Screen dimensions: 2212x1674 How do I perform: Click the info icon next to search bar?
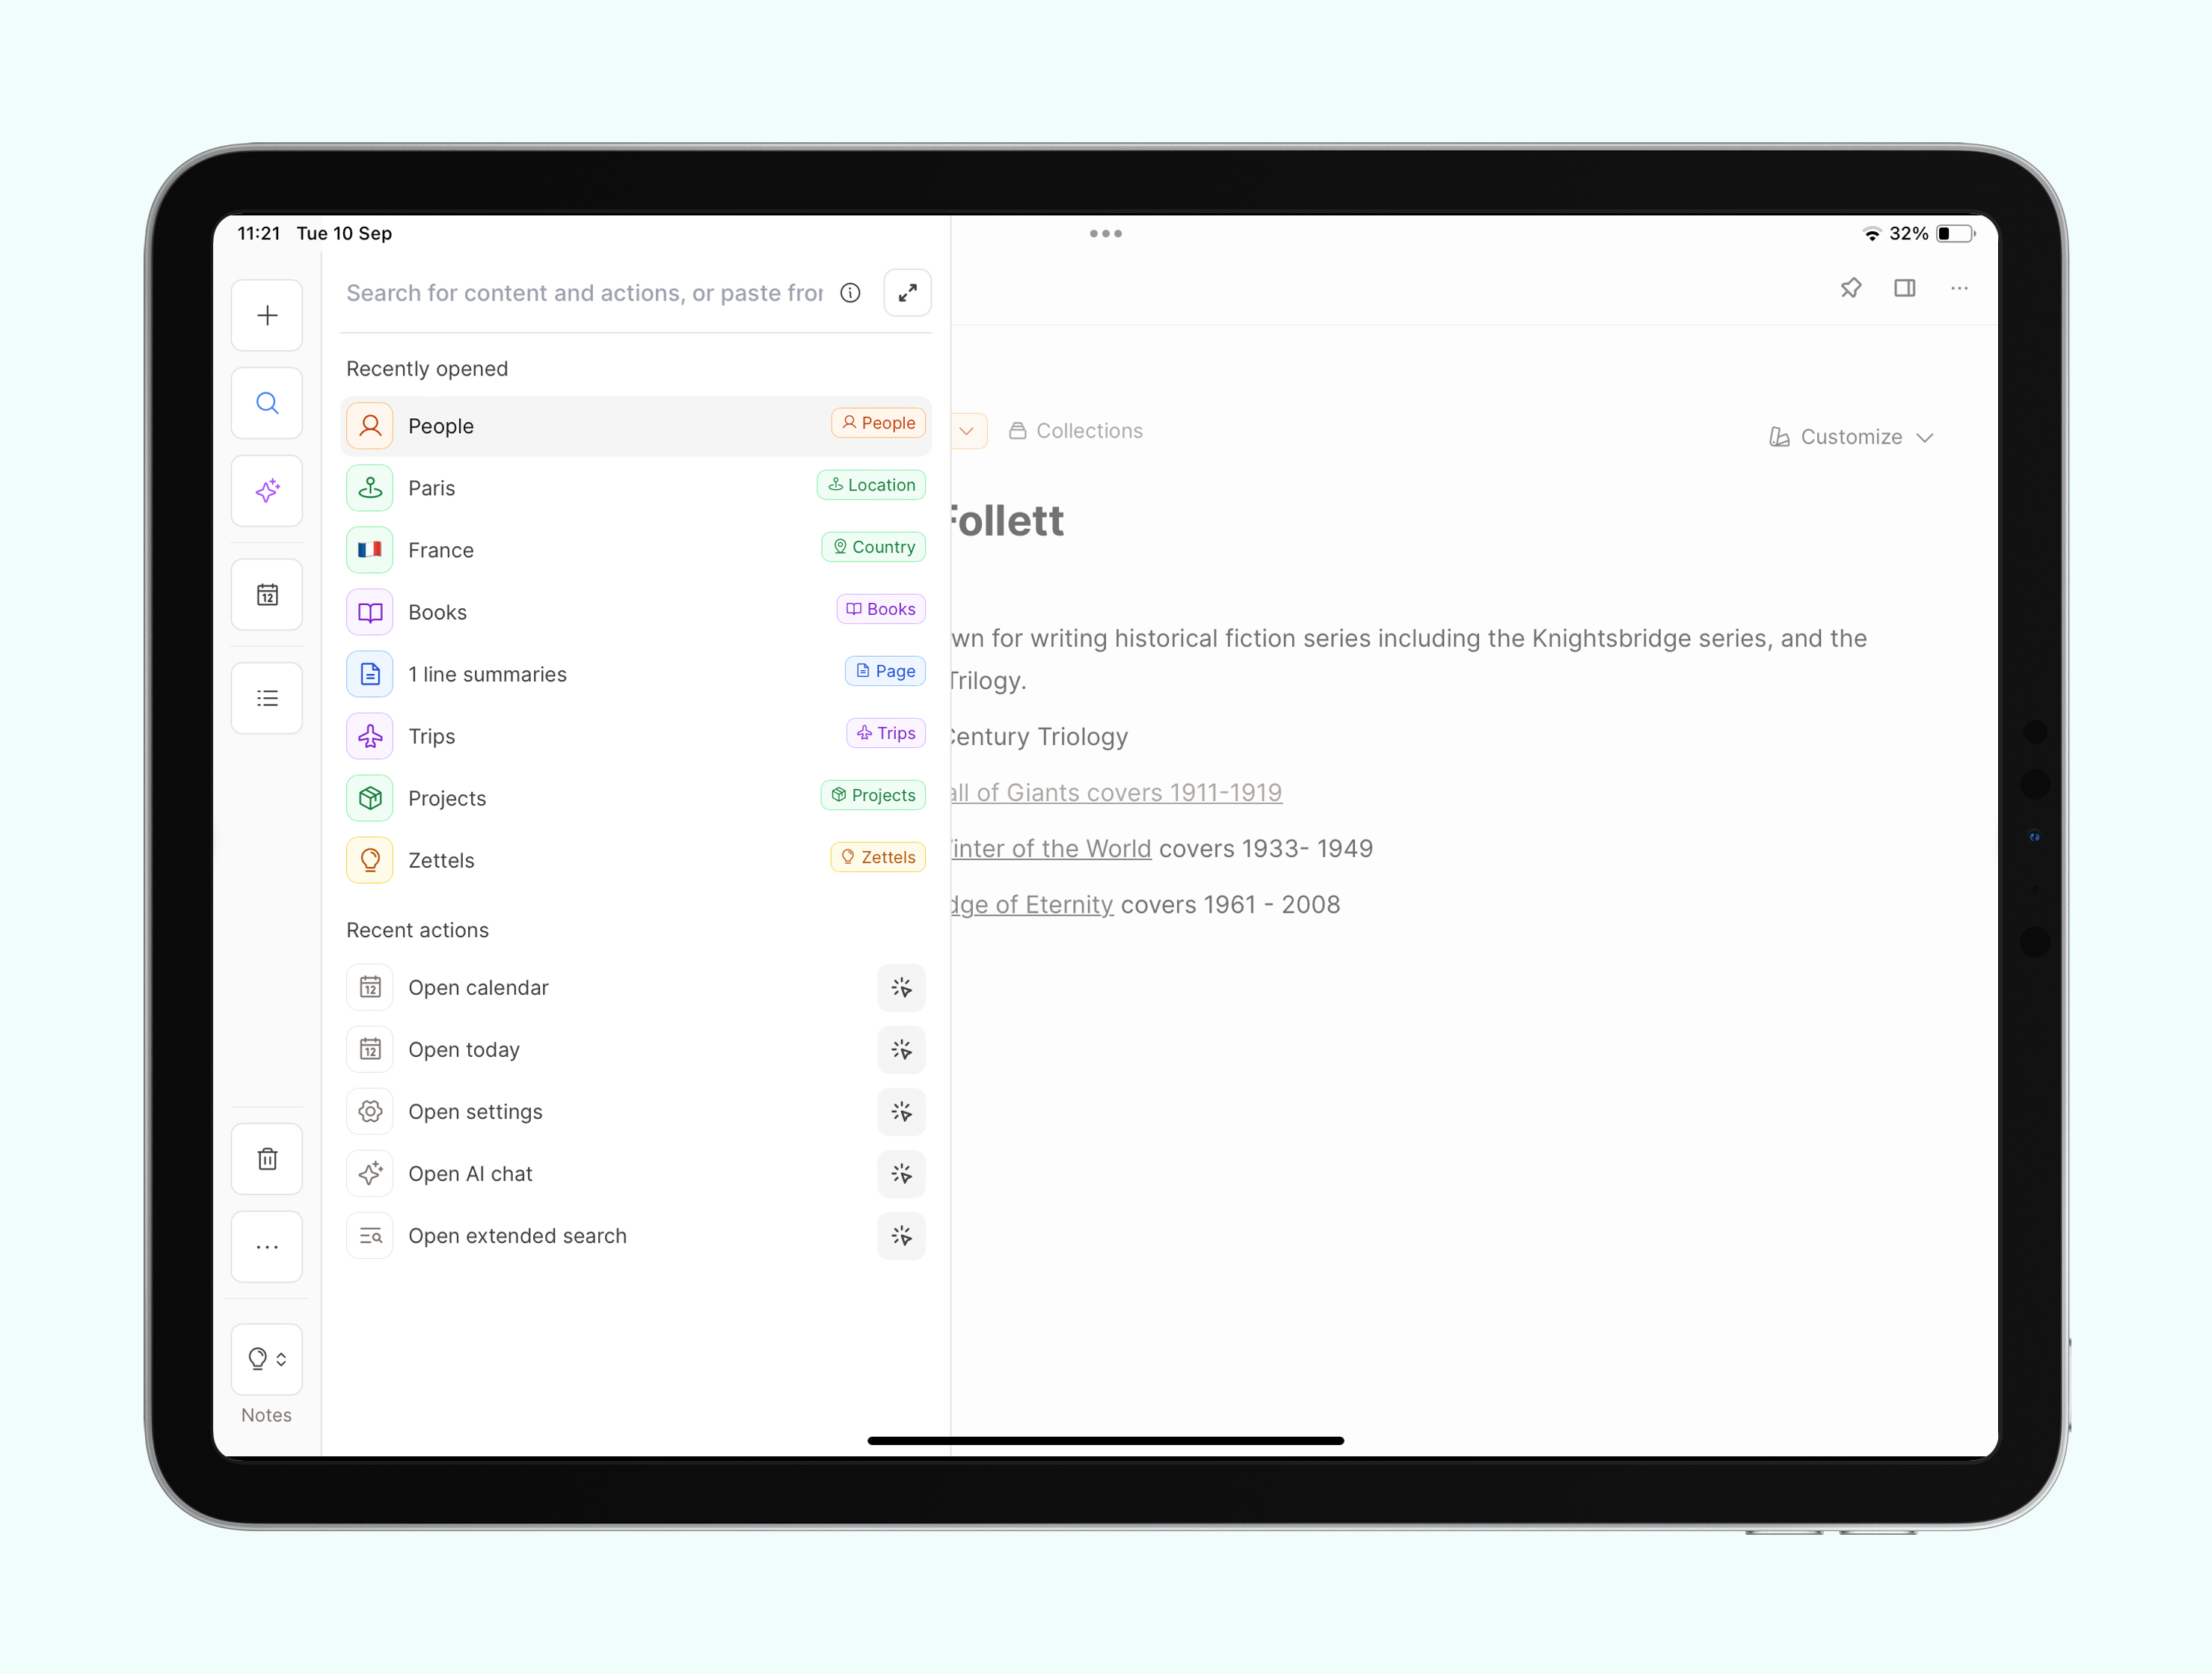(851, 292)
